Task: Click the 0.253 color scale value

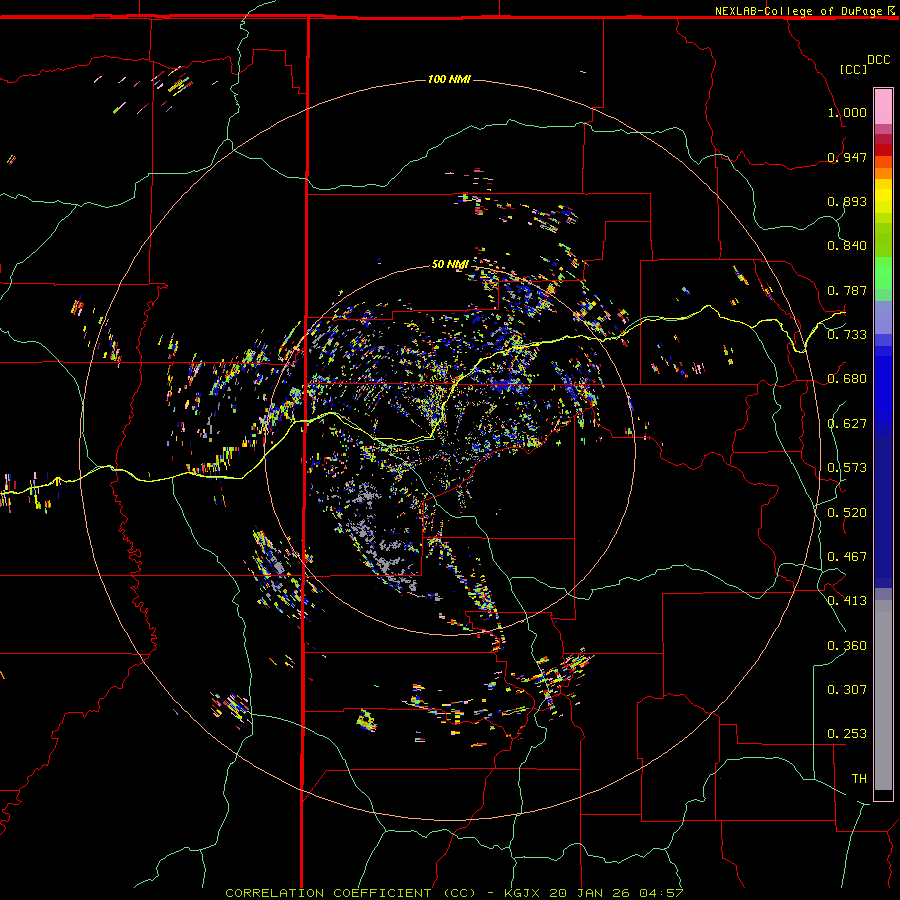Action: pos(847,734)
